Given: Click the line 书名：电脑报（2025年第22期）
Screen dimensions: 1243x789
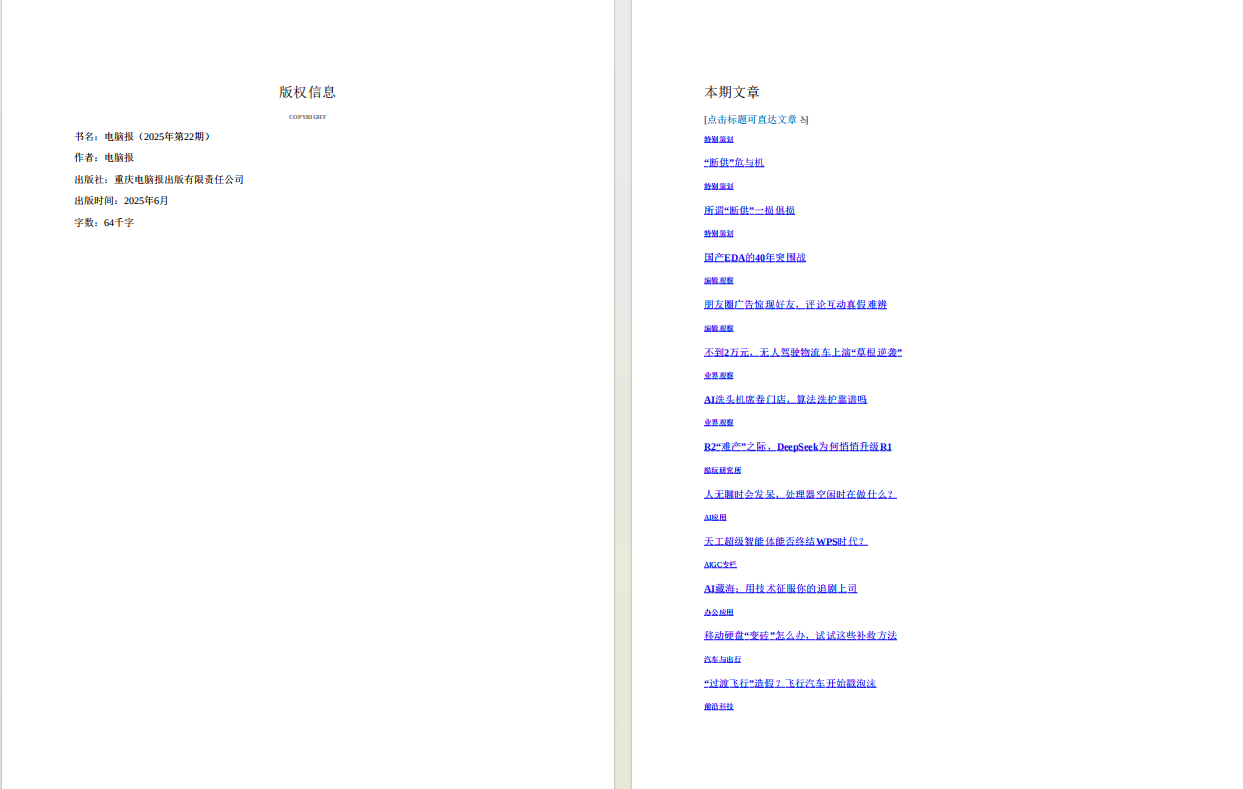Looking at the screenshot, I should (x=142, y=136).
